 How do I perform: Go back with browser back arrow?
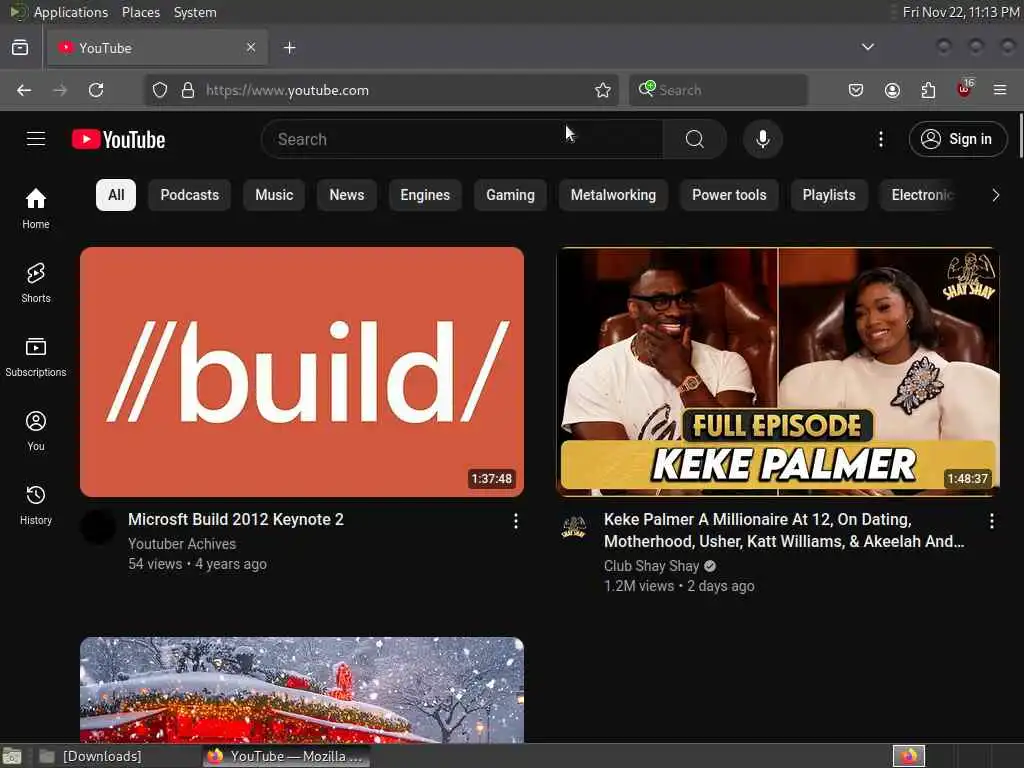24,90
